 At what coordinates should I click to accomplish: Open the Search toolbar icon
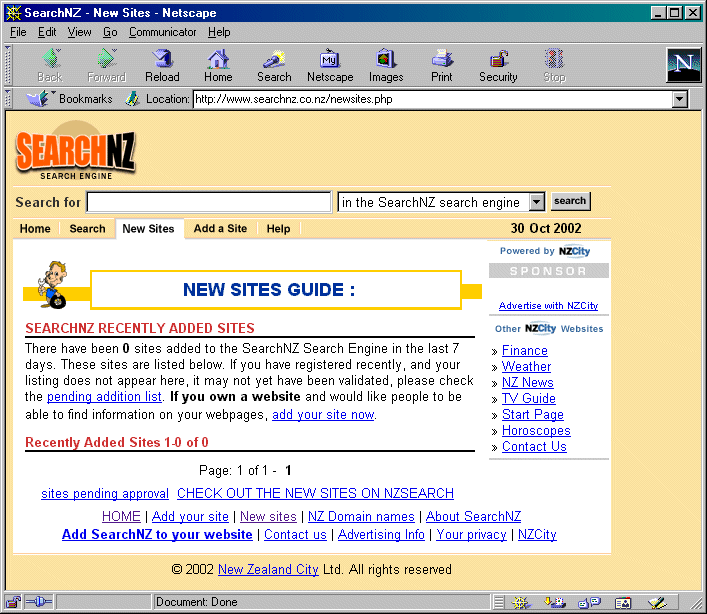coord(274,65)
